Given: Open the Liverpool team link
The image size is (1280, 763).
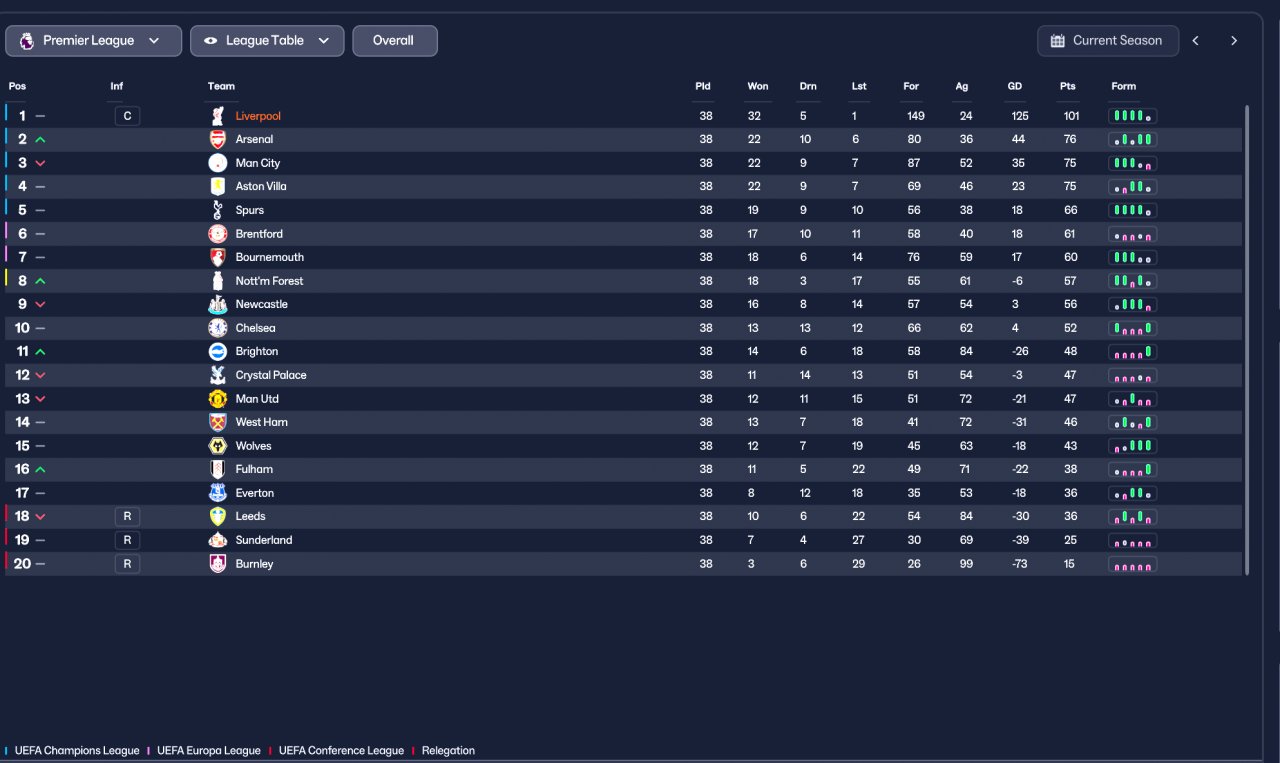Looking at the screenshot, I should pyautogui.click(x=258, y=116).
